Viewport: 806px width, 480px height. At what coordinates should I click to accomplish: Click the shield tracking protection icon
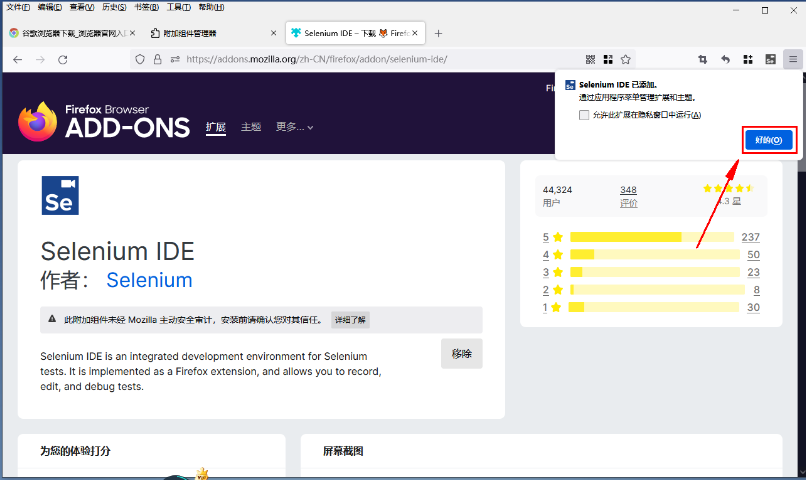[140, 60]
